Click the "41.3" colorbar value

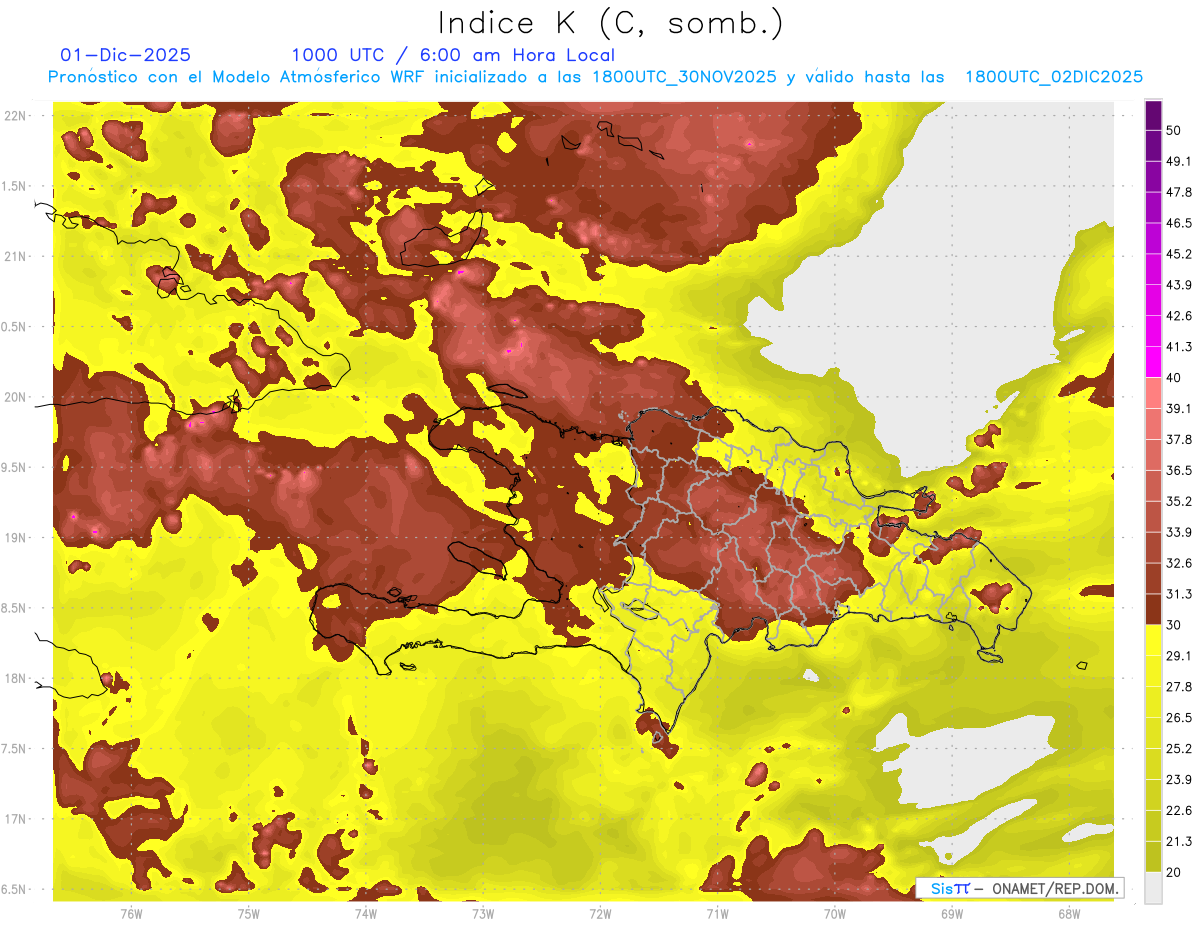(1179, 347)
